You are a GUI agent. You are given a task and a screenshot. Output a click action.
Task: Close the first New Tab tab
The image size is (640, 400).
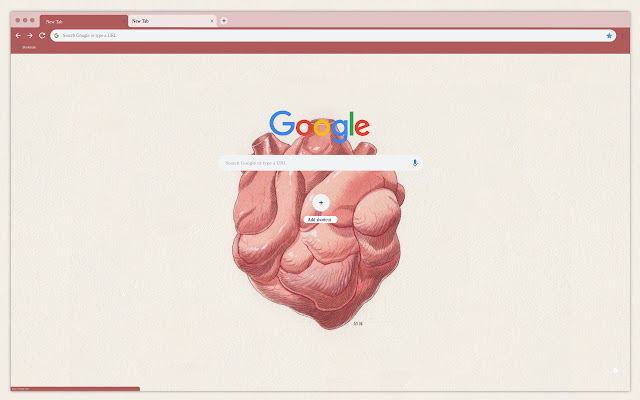(x=124, y=21)
